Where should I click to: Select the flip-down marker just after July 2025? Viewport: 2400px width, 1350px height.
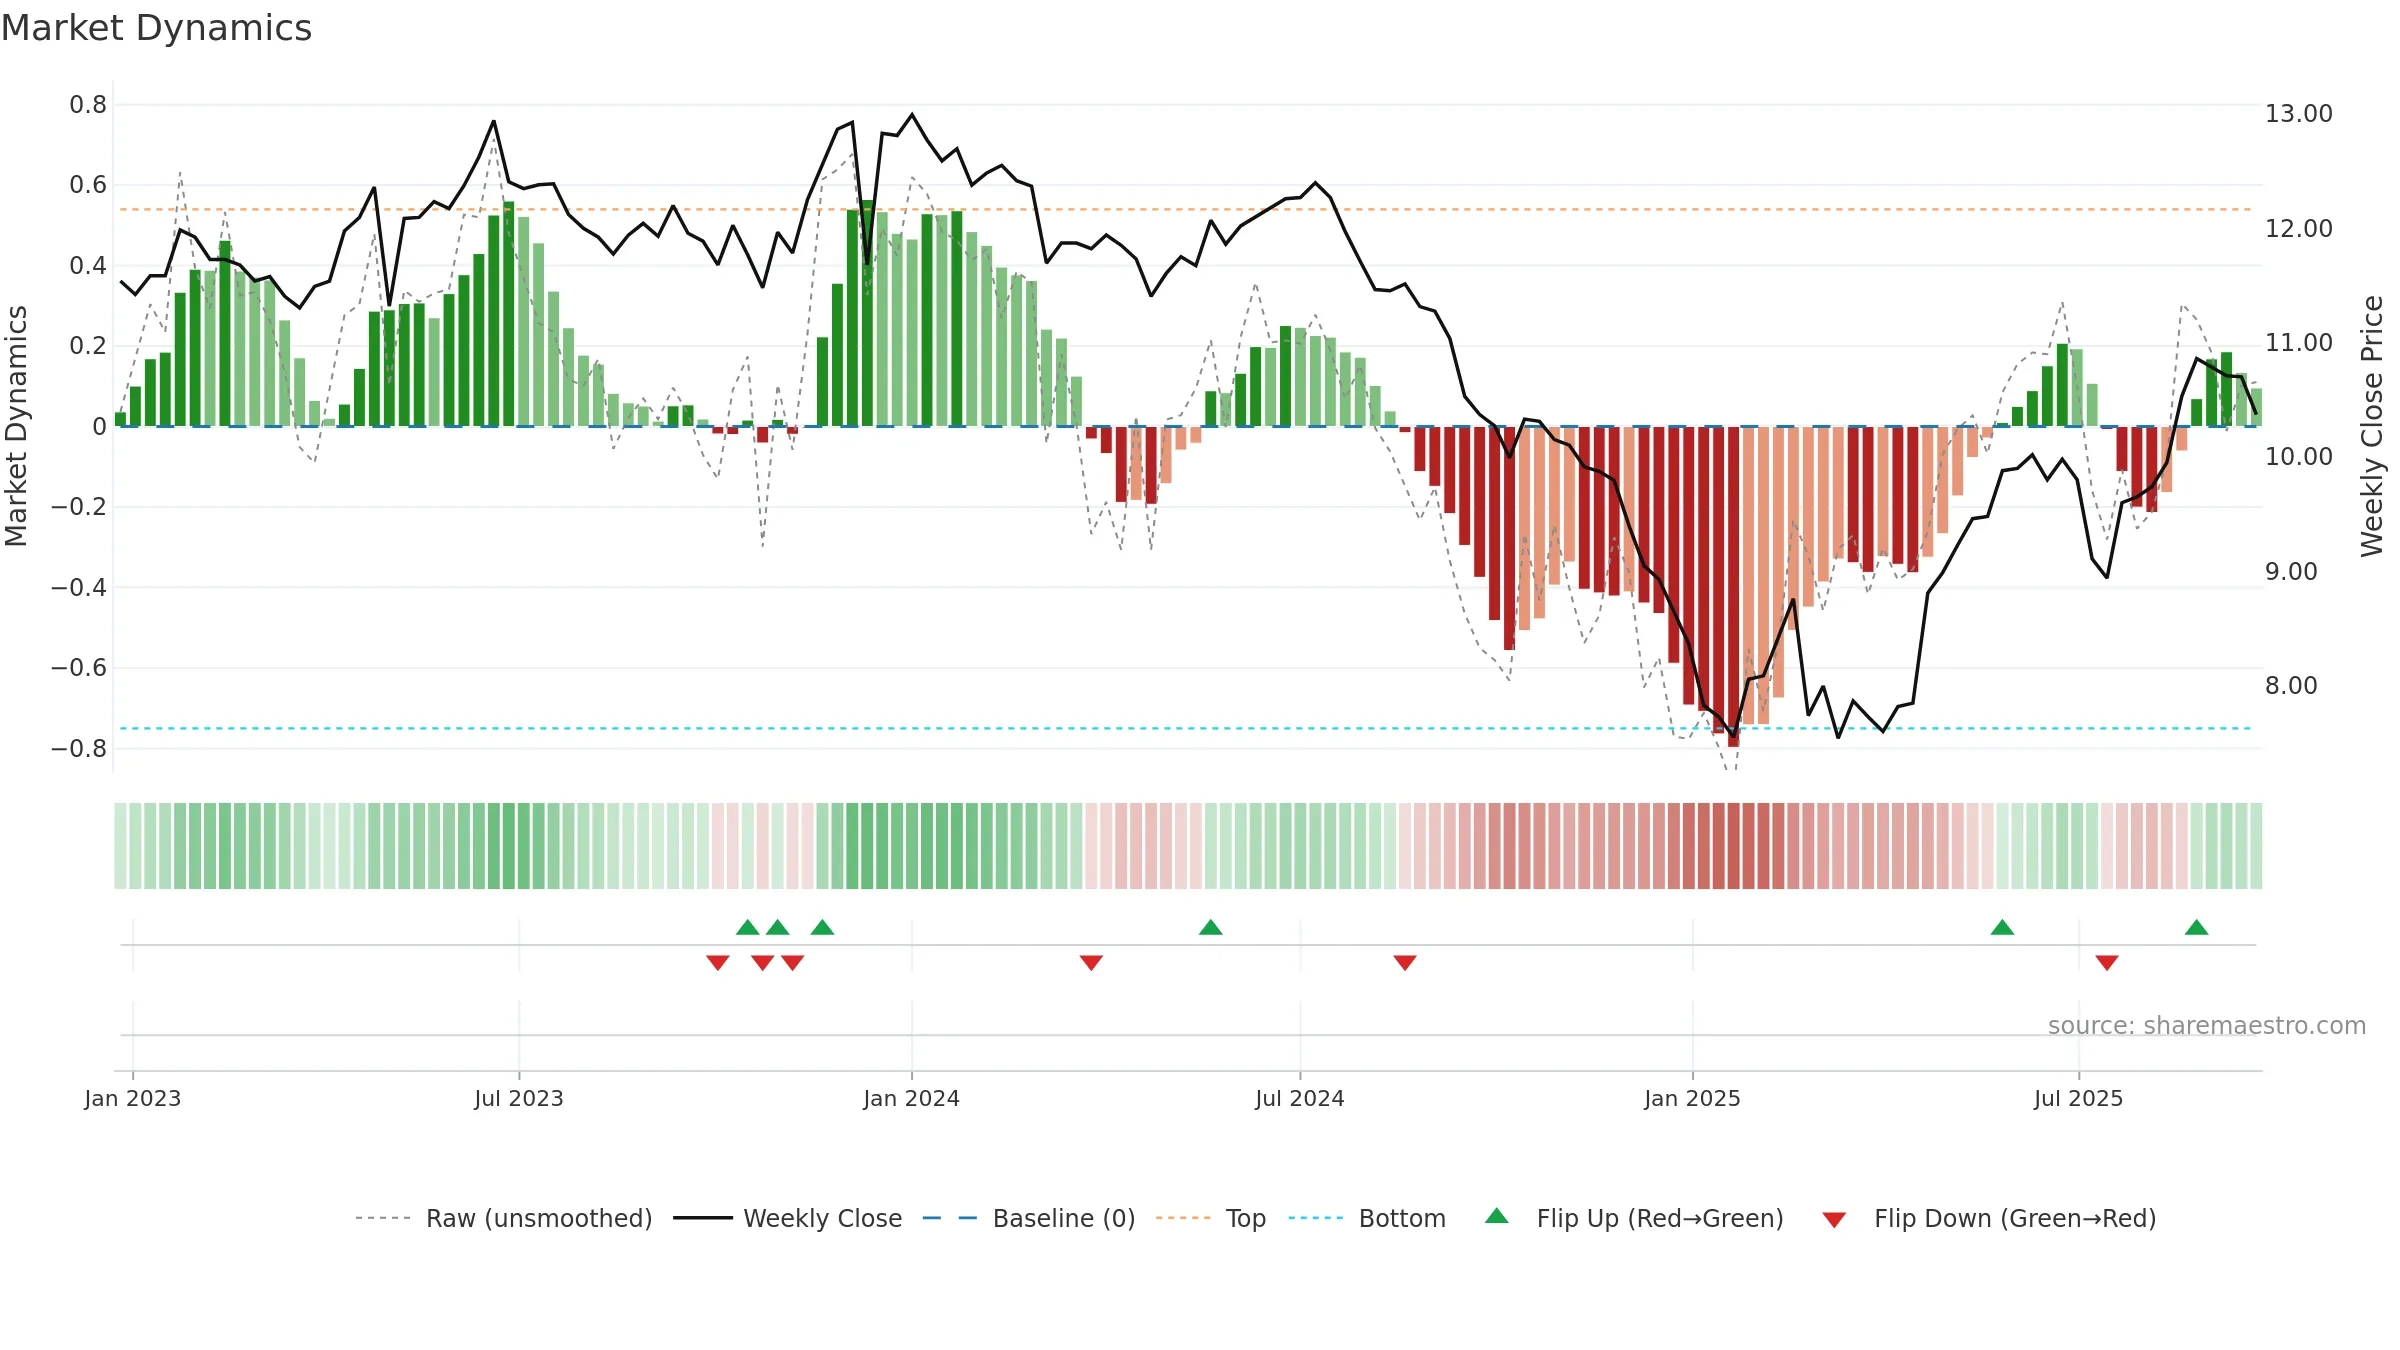point(2107,963)
